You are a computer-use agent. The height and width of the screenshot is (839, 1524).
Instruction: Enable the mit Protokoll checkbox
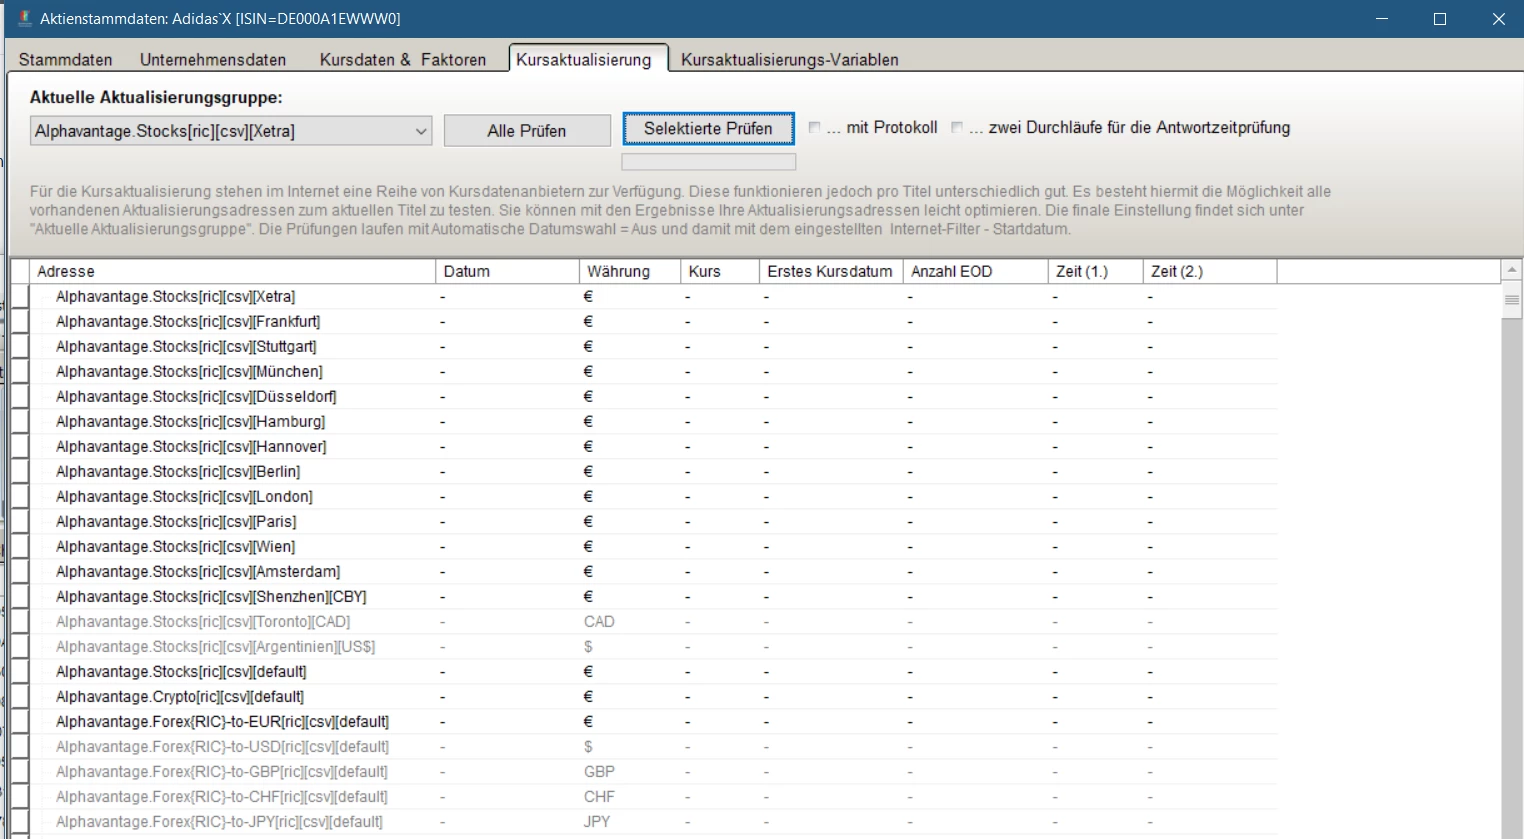815,128
